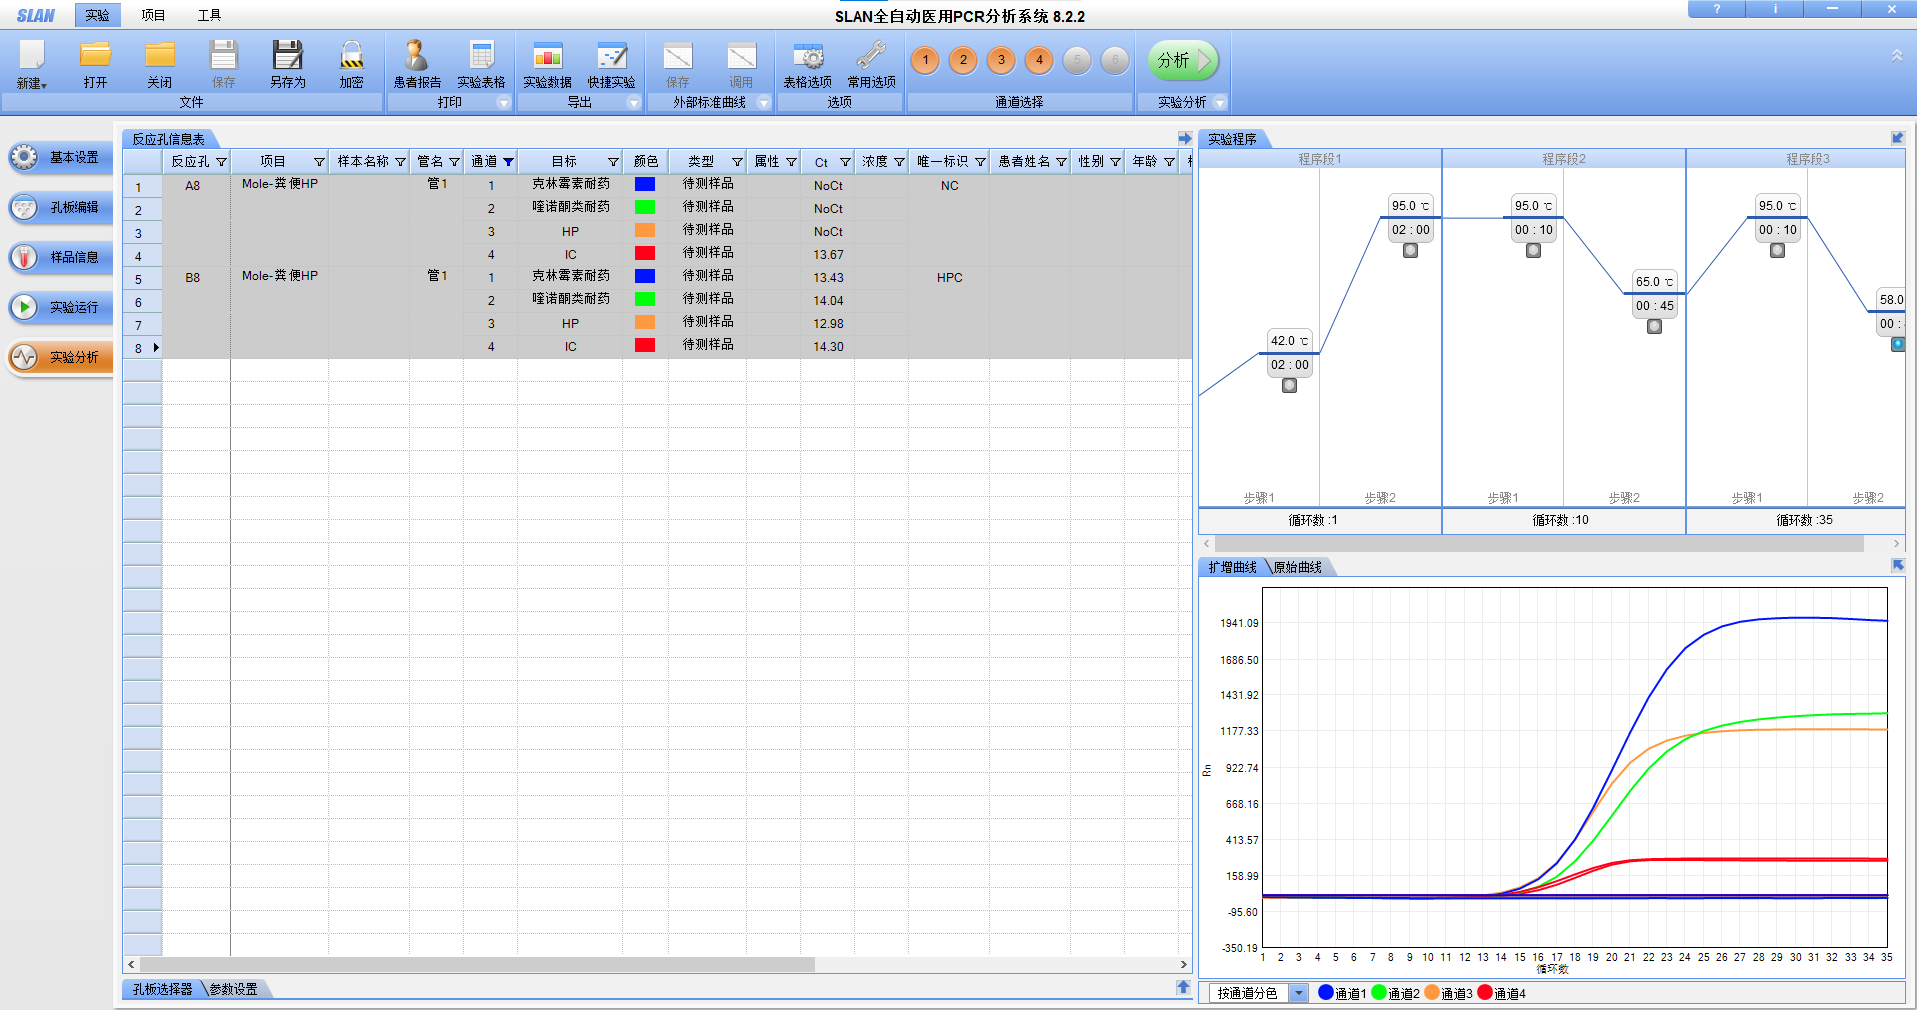Click the 打开 (Open) folder icon

pos(95,57)
